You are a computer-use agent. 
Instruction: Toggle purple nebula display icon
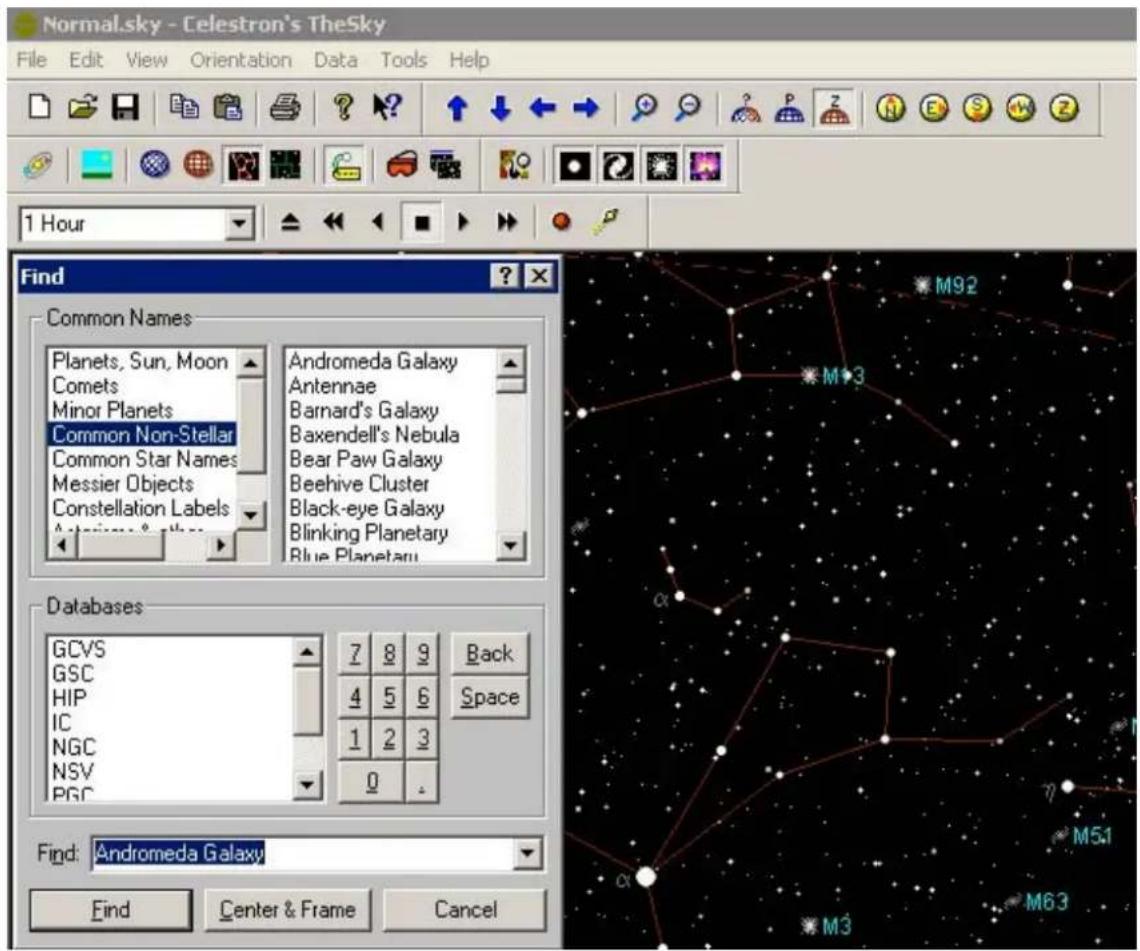point(705,166)
